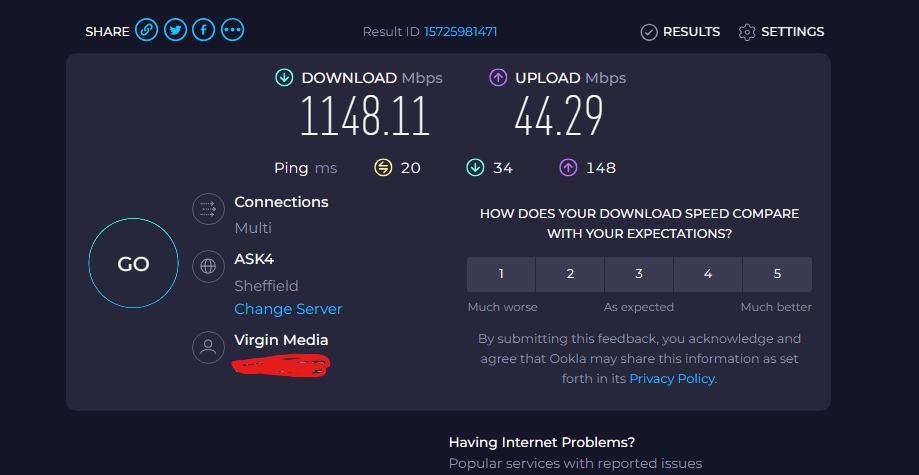This screenshot has height=475, width=919.
Task: Click the yellow idle ping icon
Action: click(383, 168)
